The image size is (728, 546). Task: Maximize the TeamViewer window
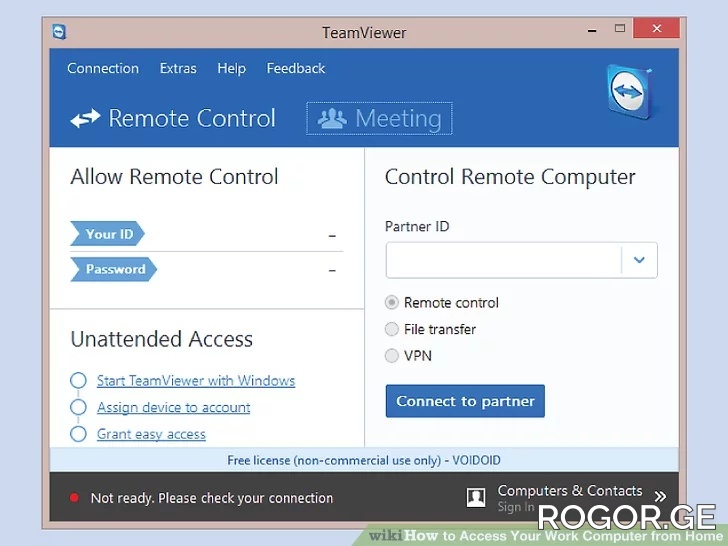(620, 28)
